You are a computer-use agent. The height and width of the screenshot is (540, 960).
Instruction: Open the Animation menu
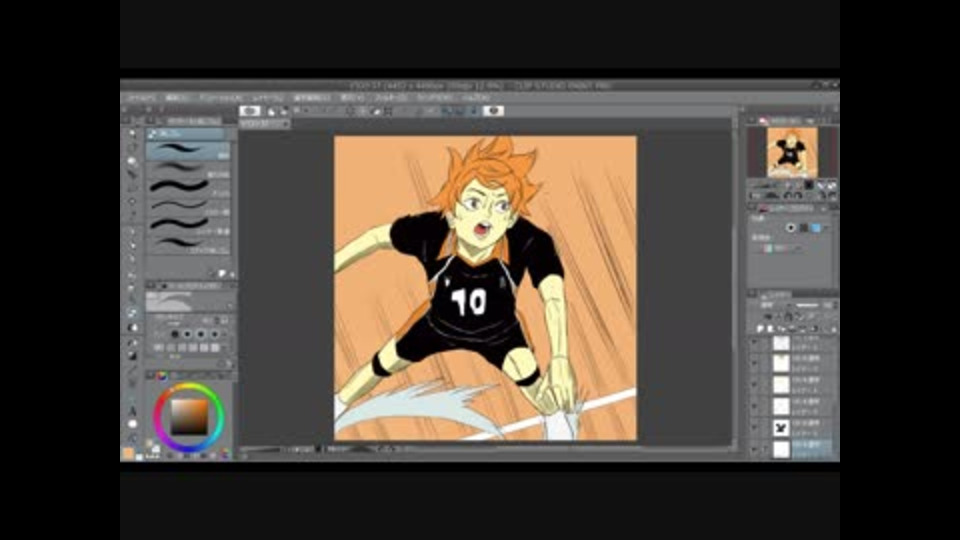[221, 98]
